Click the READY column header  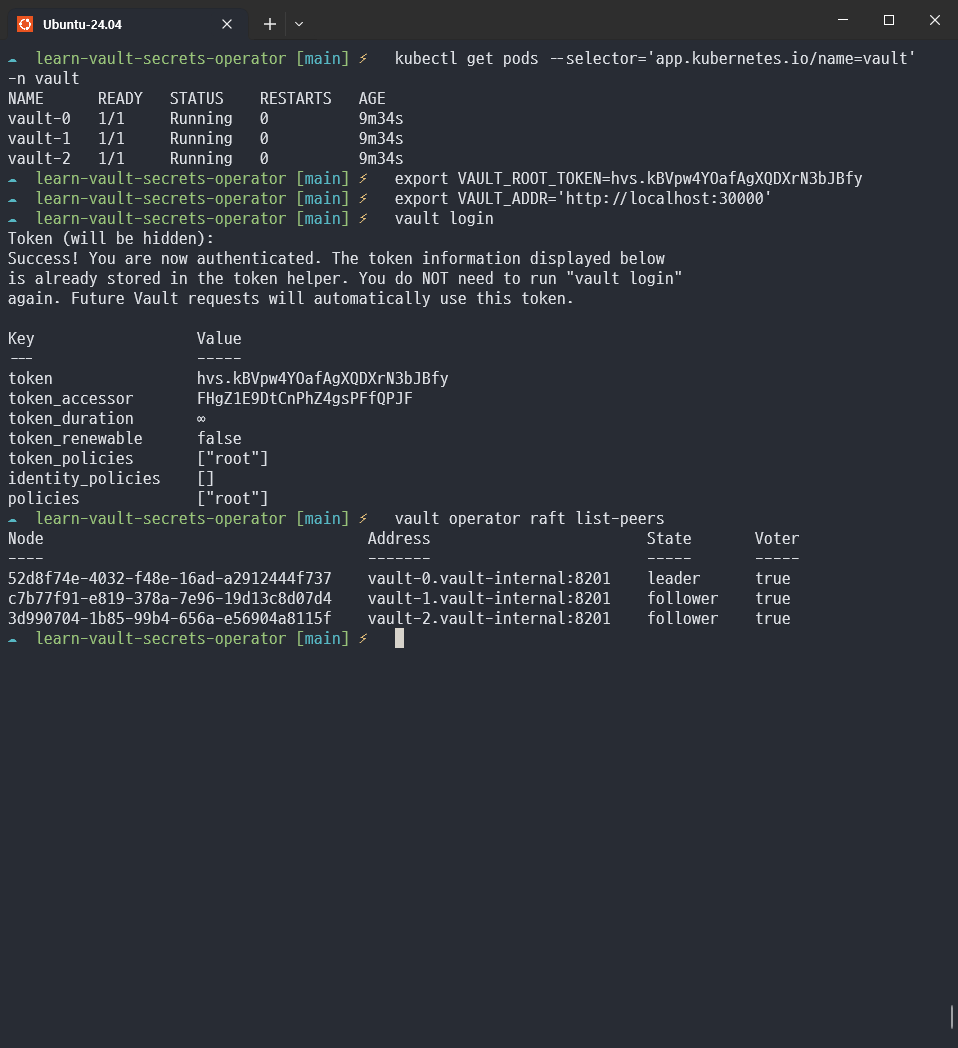(x=120, y=98)
